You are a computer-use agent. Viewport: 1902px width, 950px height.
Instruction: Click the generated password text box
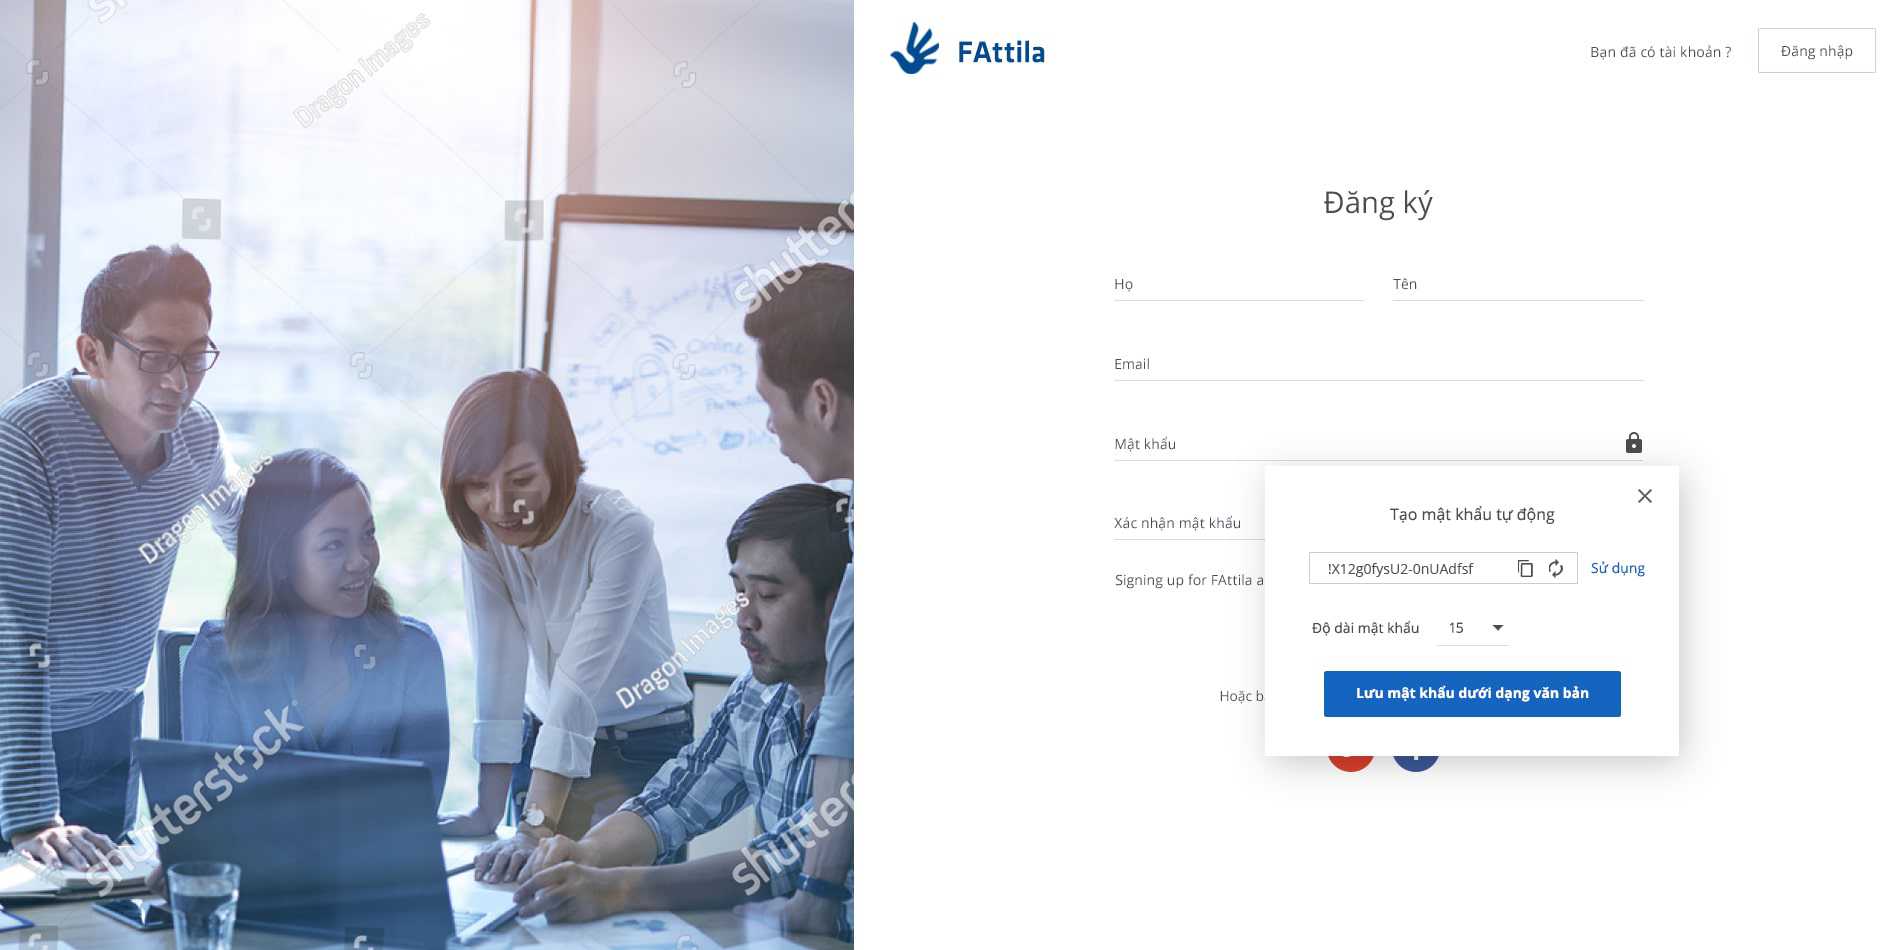pyautogui.click(x=1412, y=568)
